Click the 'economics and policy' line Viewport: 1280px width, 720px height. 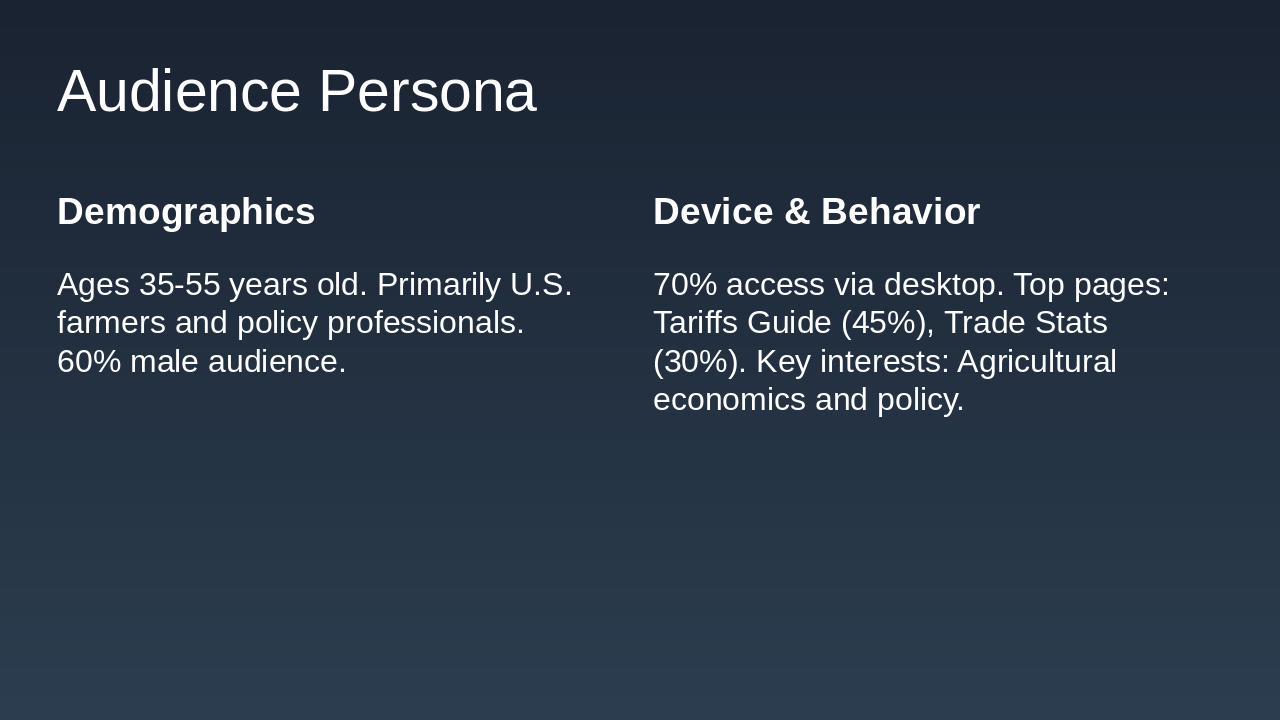coord(808,400)
